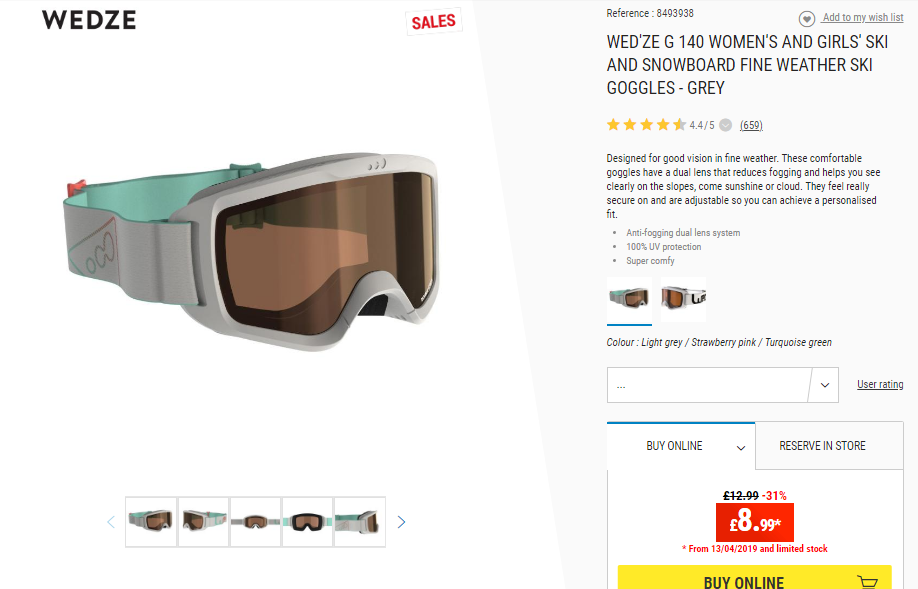Open the size selection dropdown
918x589 pixels.
[x=722, y=385]
